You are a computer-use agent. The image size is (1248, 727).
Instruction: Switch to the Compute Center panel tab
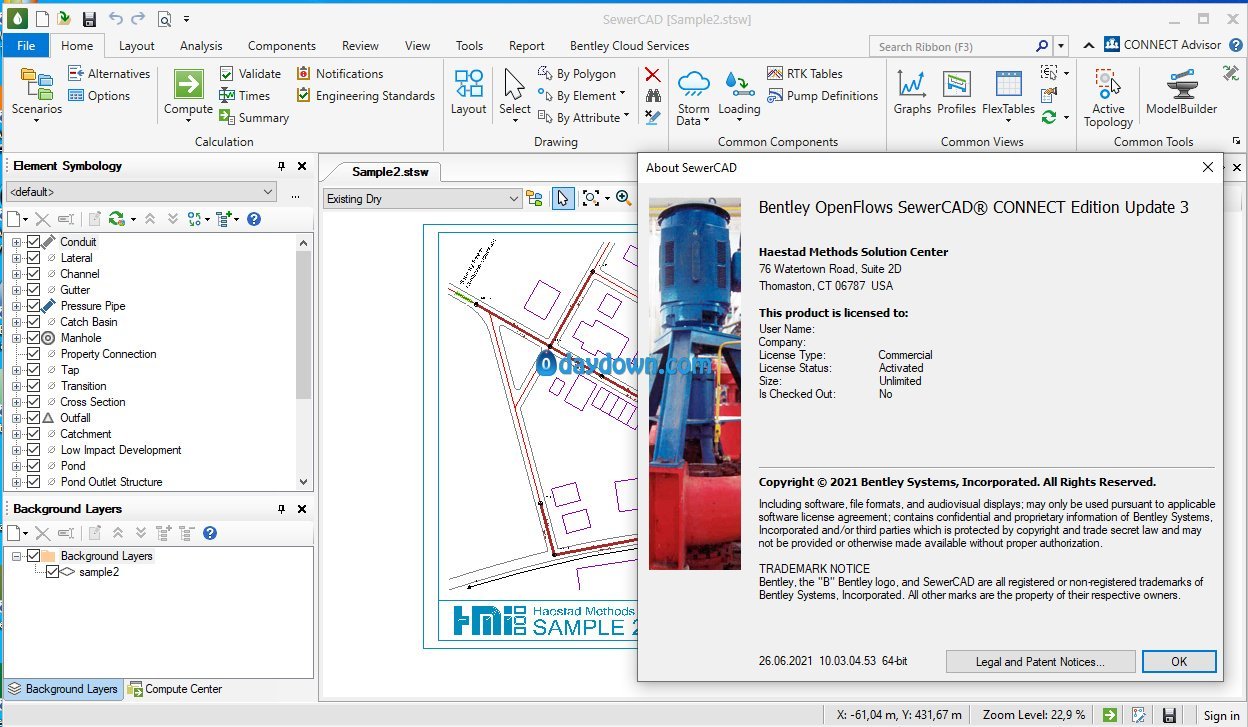click(x=175, y=689)
